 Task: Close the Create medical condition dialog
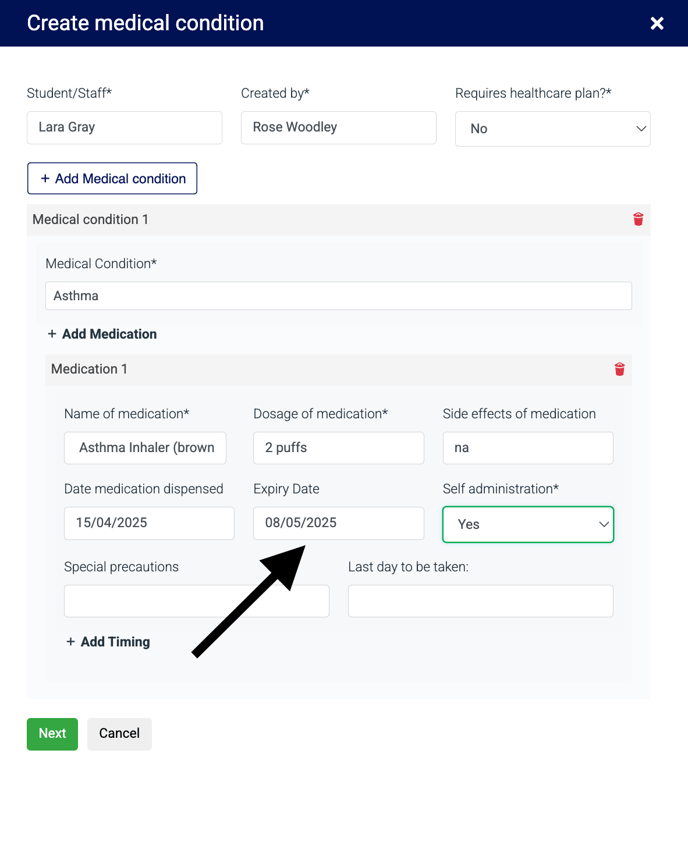(x=657, y=23)
